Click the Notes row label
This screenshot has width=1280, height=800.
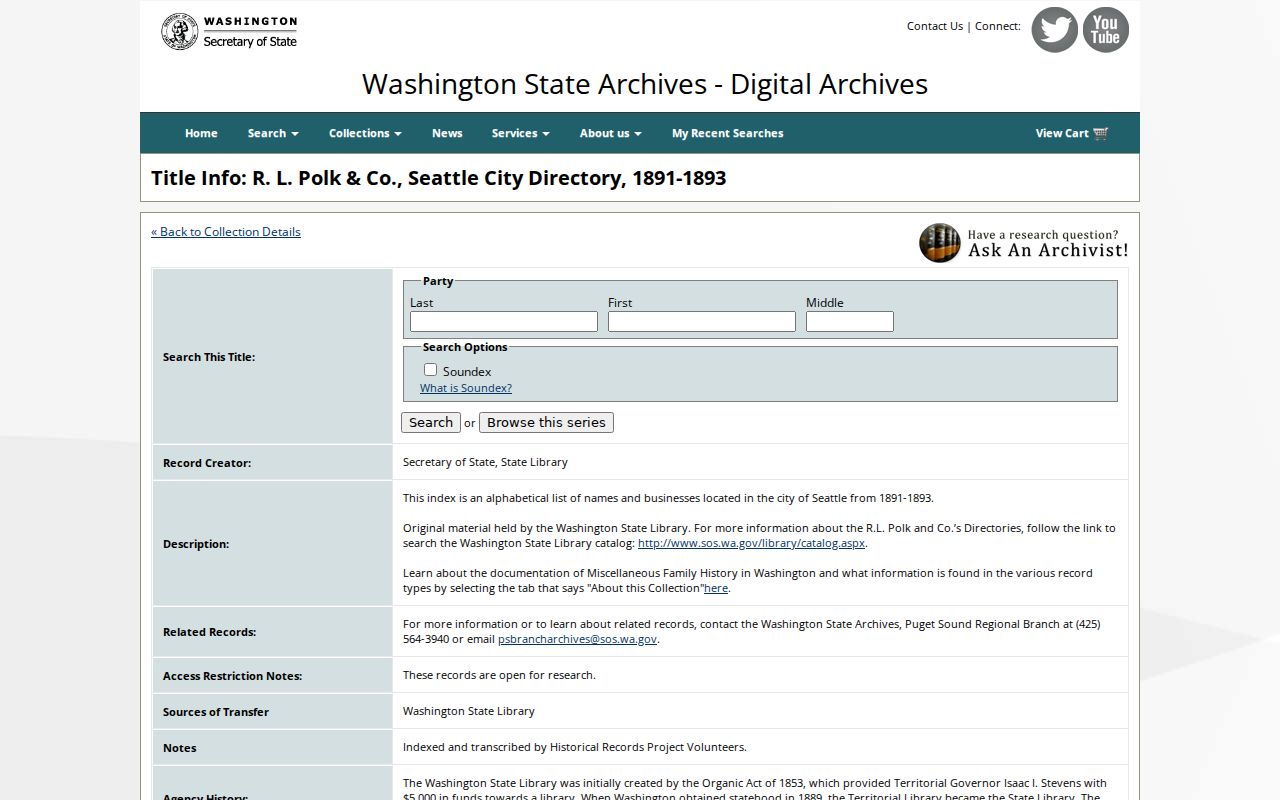click(x=180, y=748)
